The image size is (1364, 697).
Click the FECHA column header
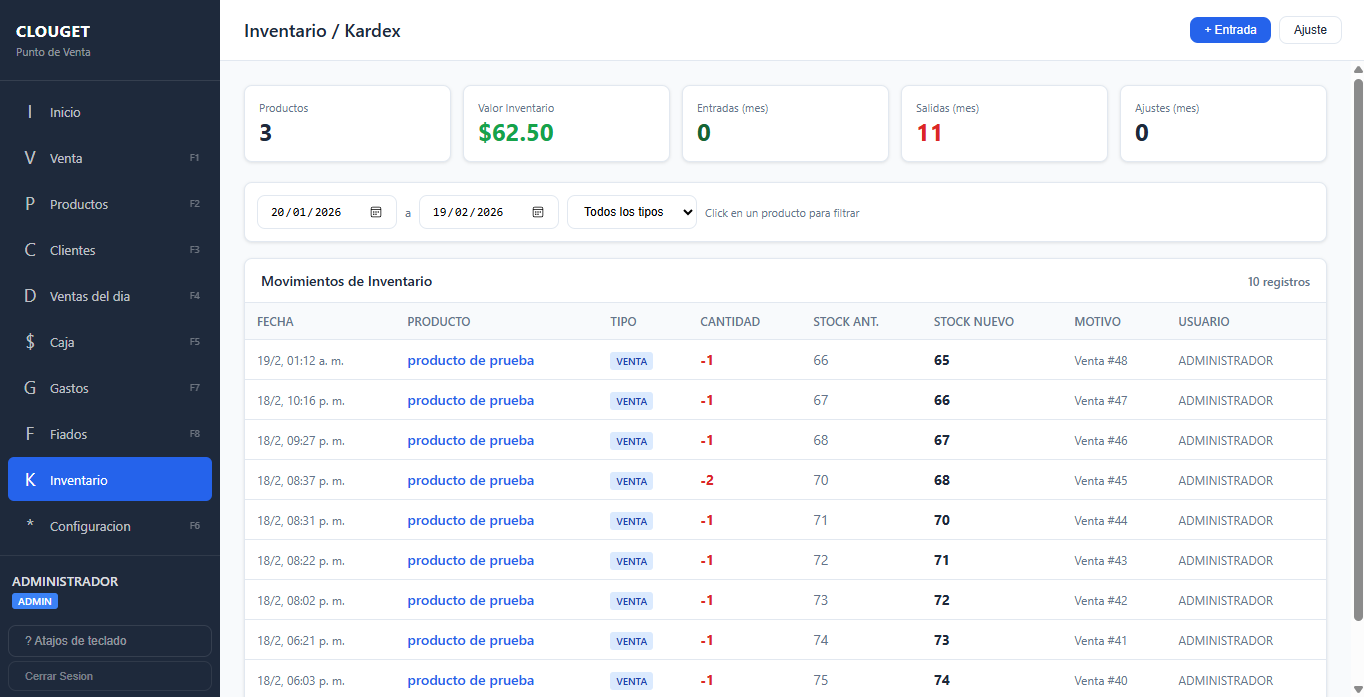275,322
